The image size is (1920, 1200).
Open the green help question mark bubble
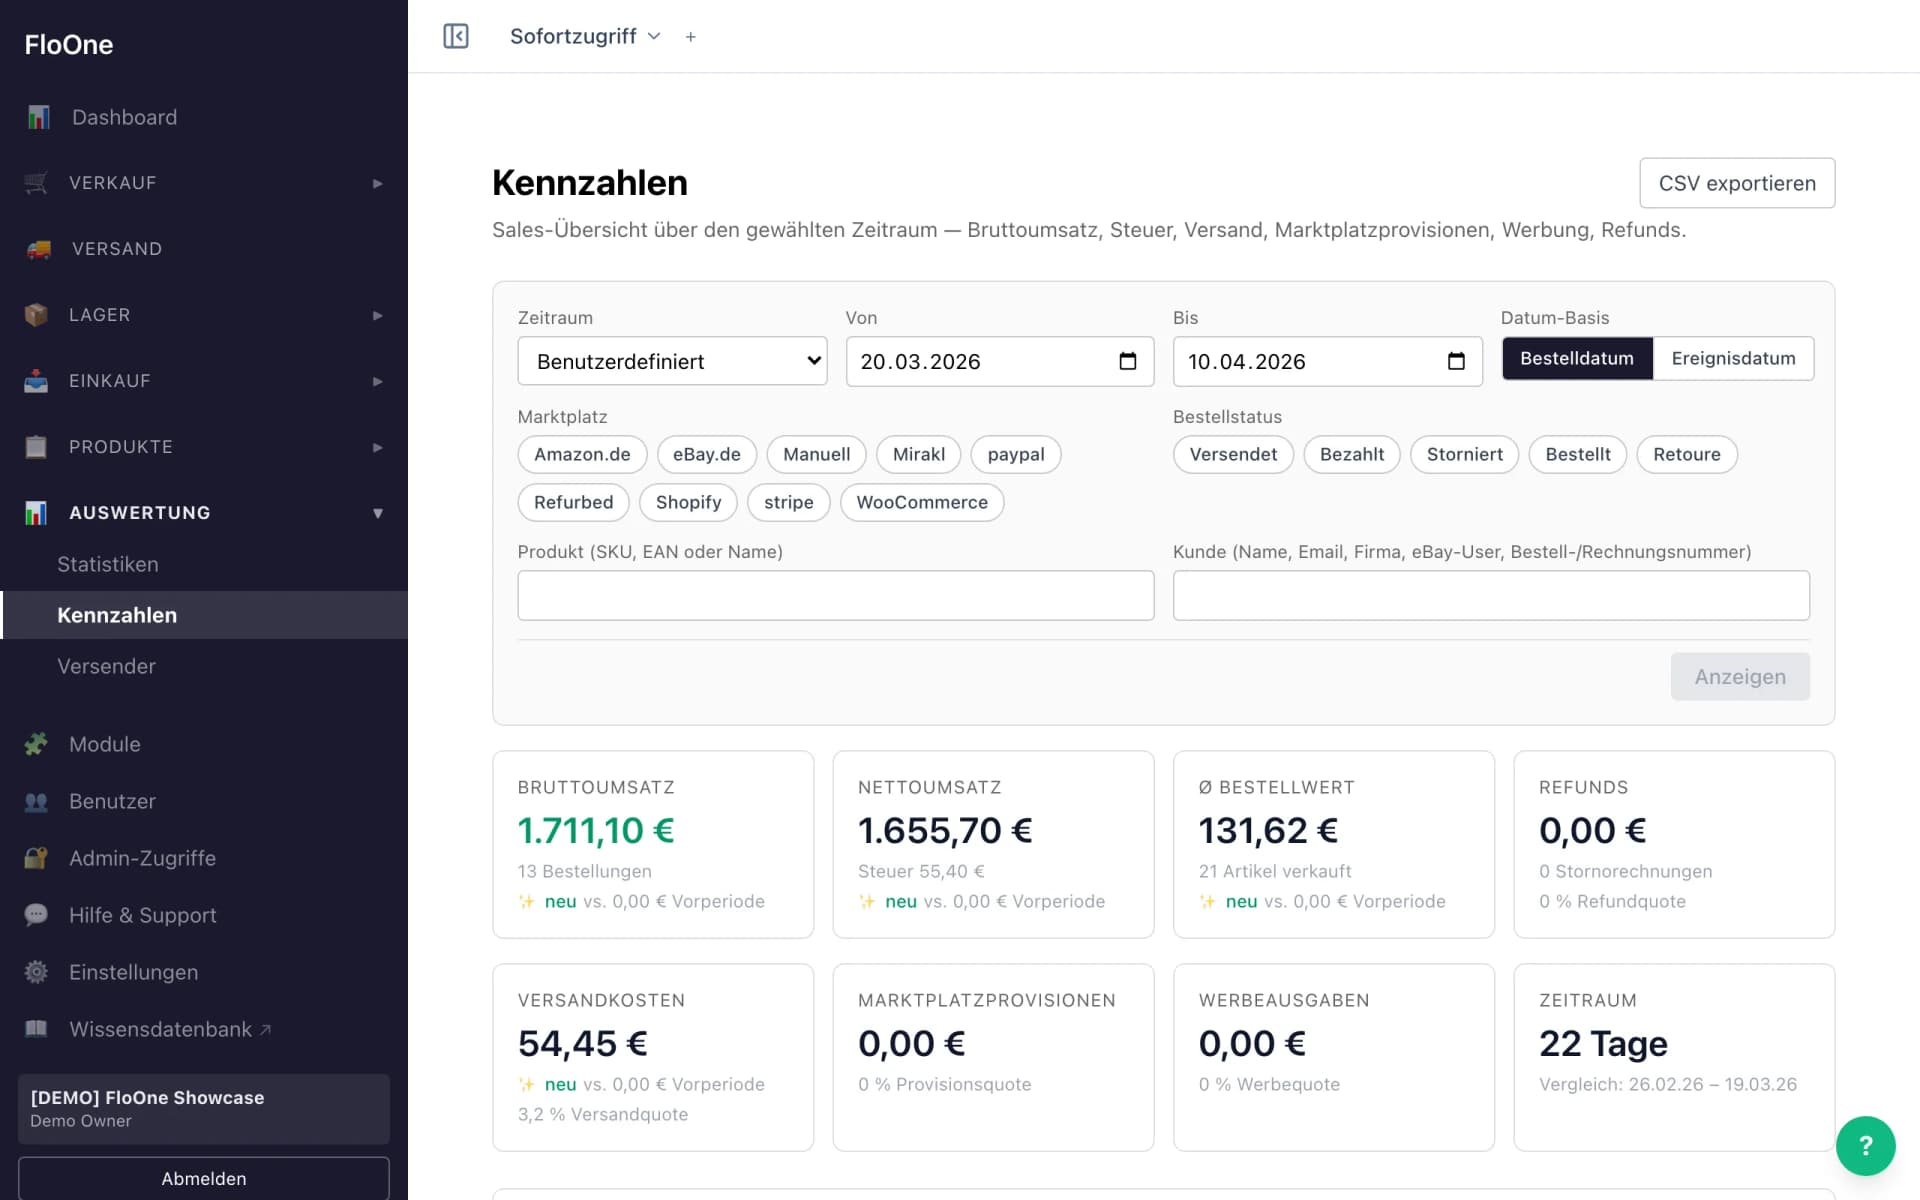pyautogui.click(x=1865, y=1146)
